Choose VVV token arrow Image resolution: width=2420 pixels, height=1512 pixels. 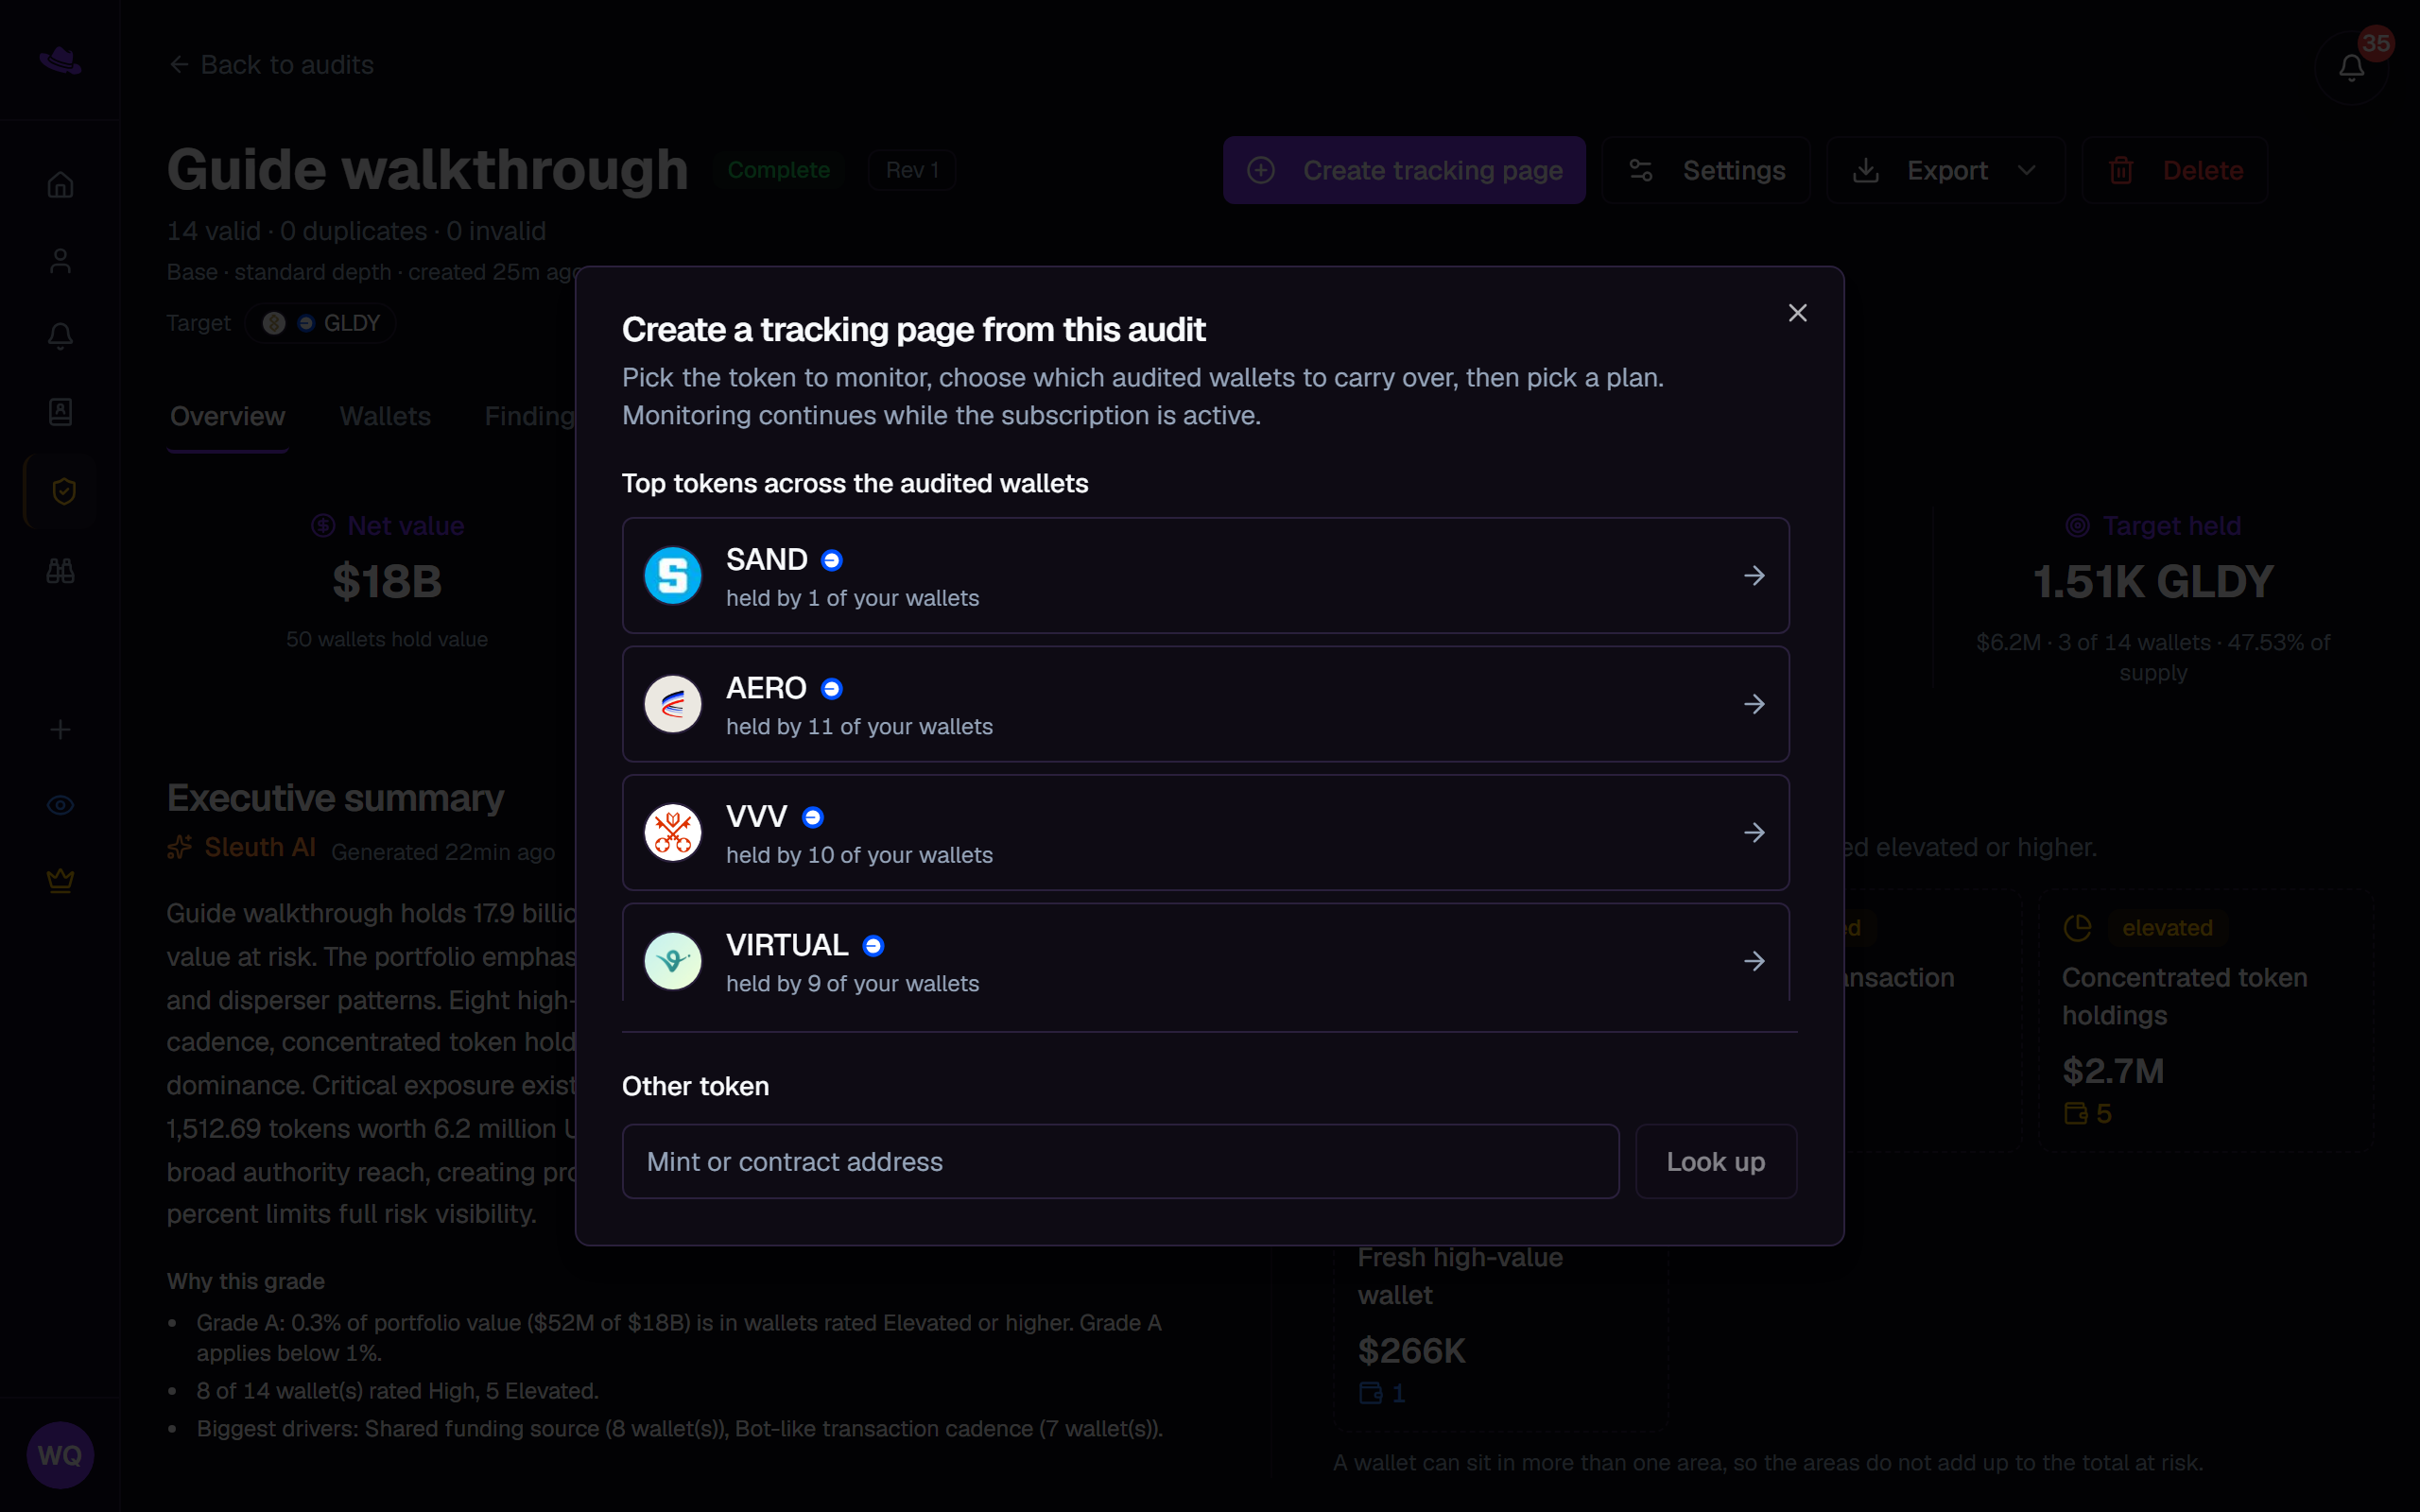click(x=1754, y=833)
